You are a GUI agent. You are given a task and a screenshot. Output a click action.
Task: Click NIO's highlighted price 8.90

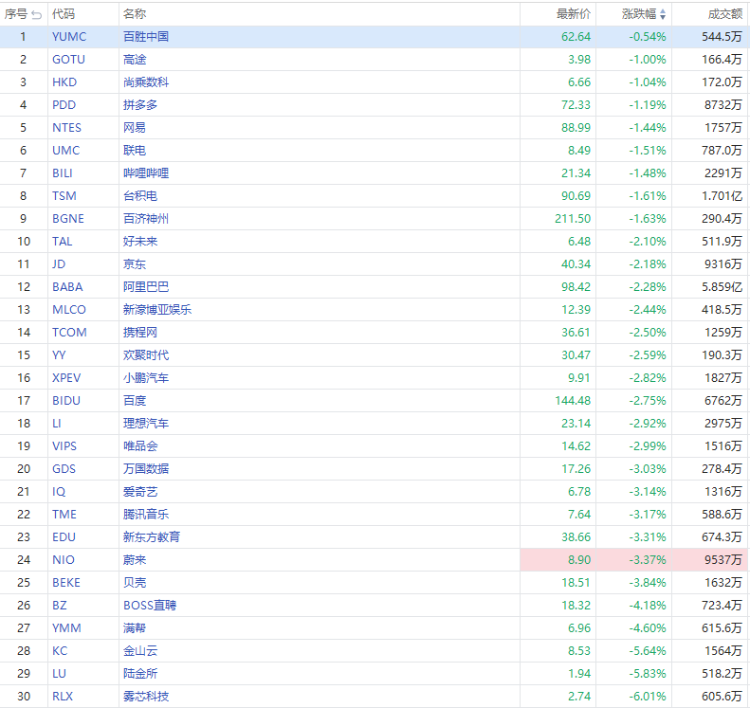(579, 560)
